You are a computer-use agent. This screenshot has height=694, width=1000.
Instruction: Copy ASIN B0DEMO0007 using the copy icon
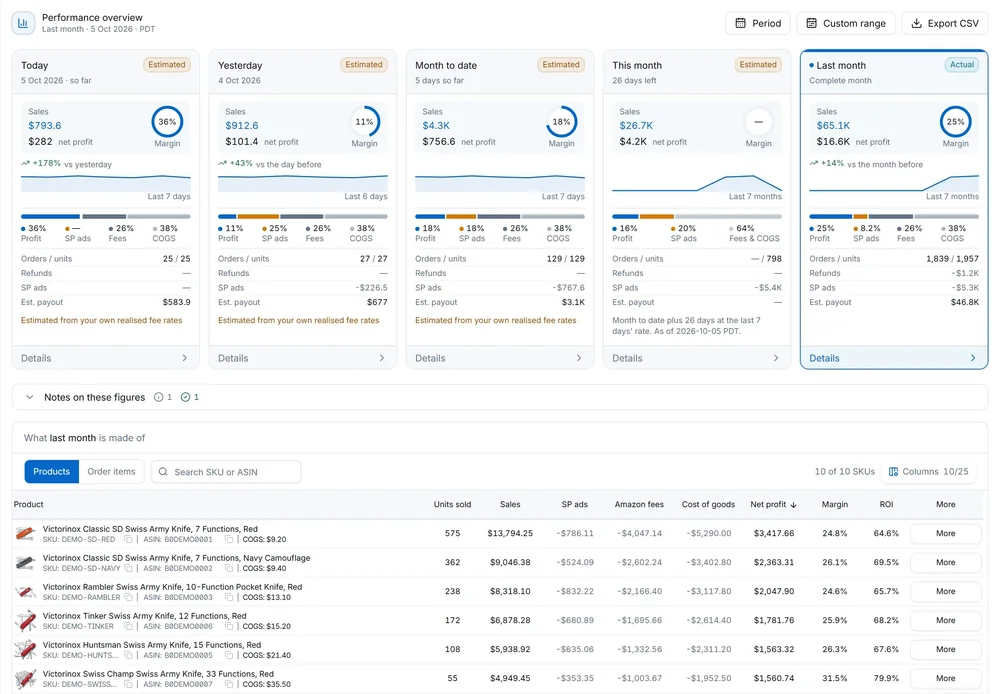click(x=228, y=684)
